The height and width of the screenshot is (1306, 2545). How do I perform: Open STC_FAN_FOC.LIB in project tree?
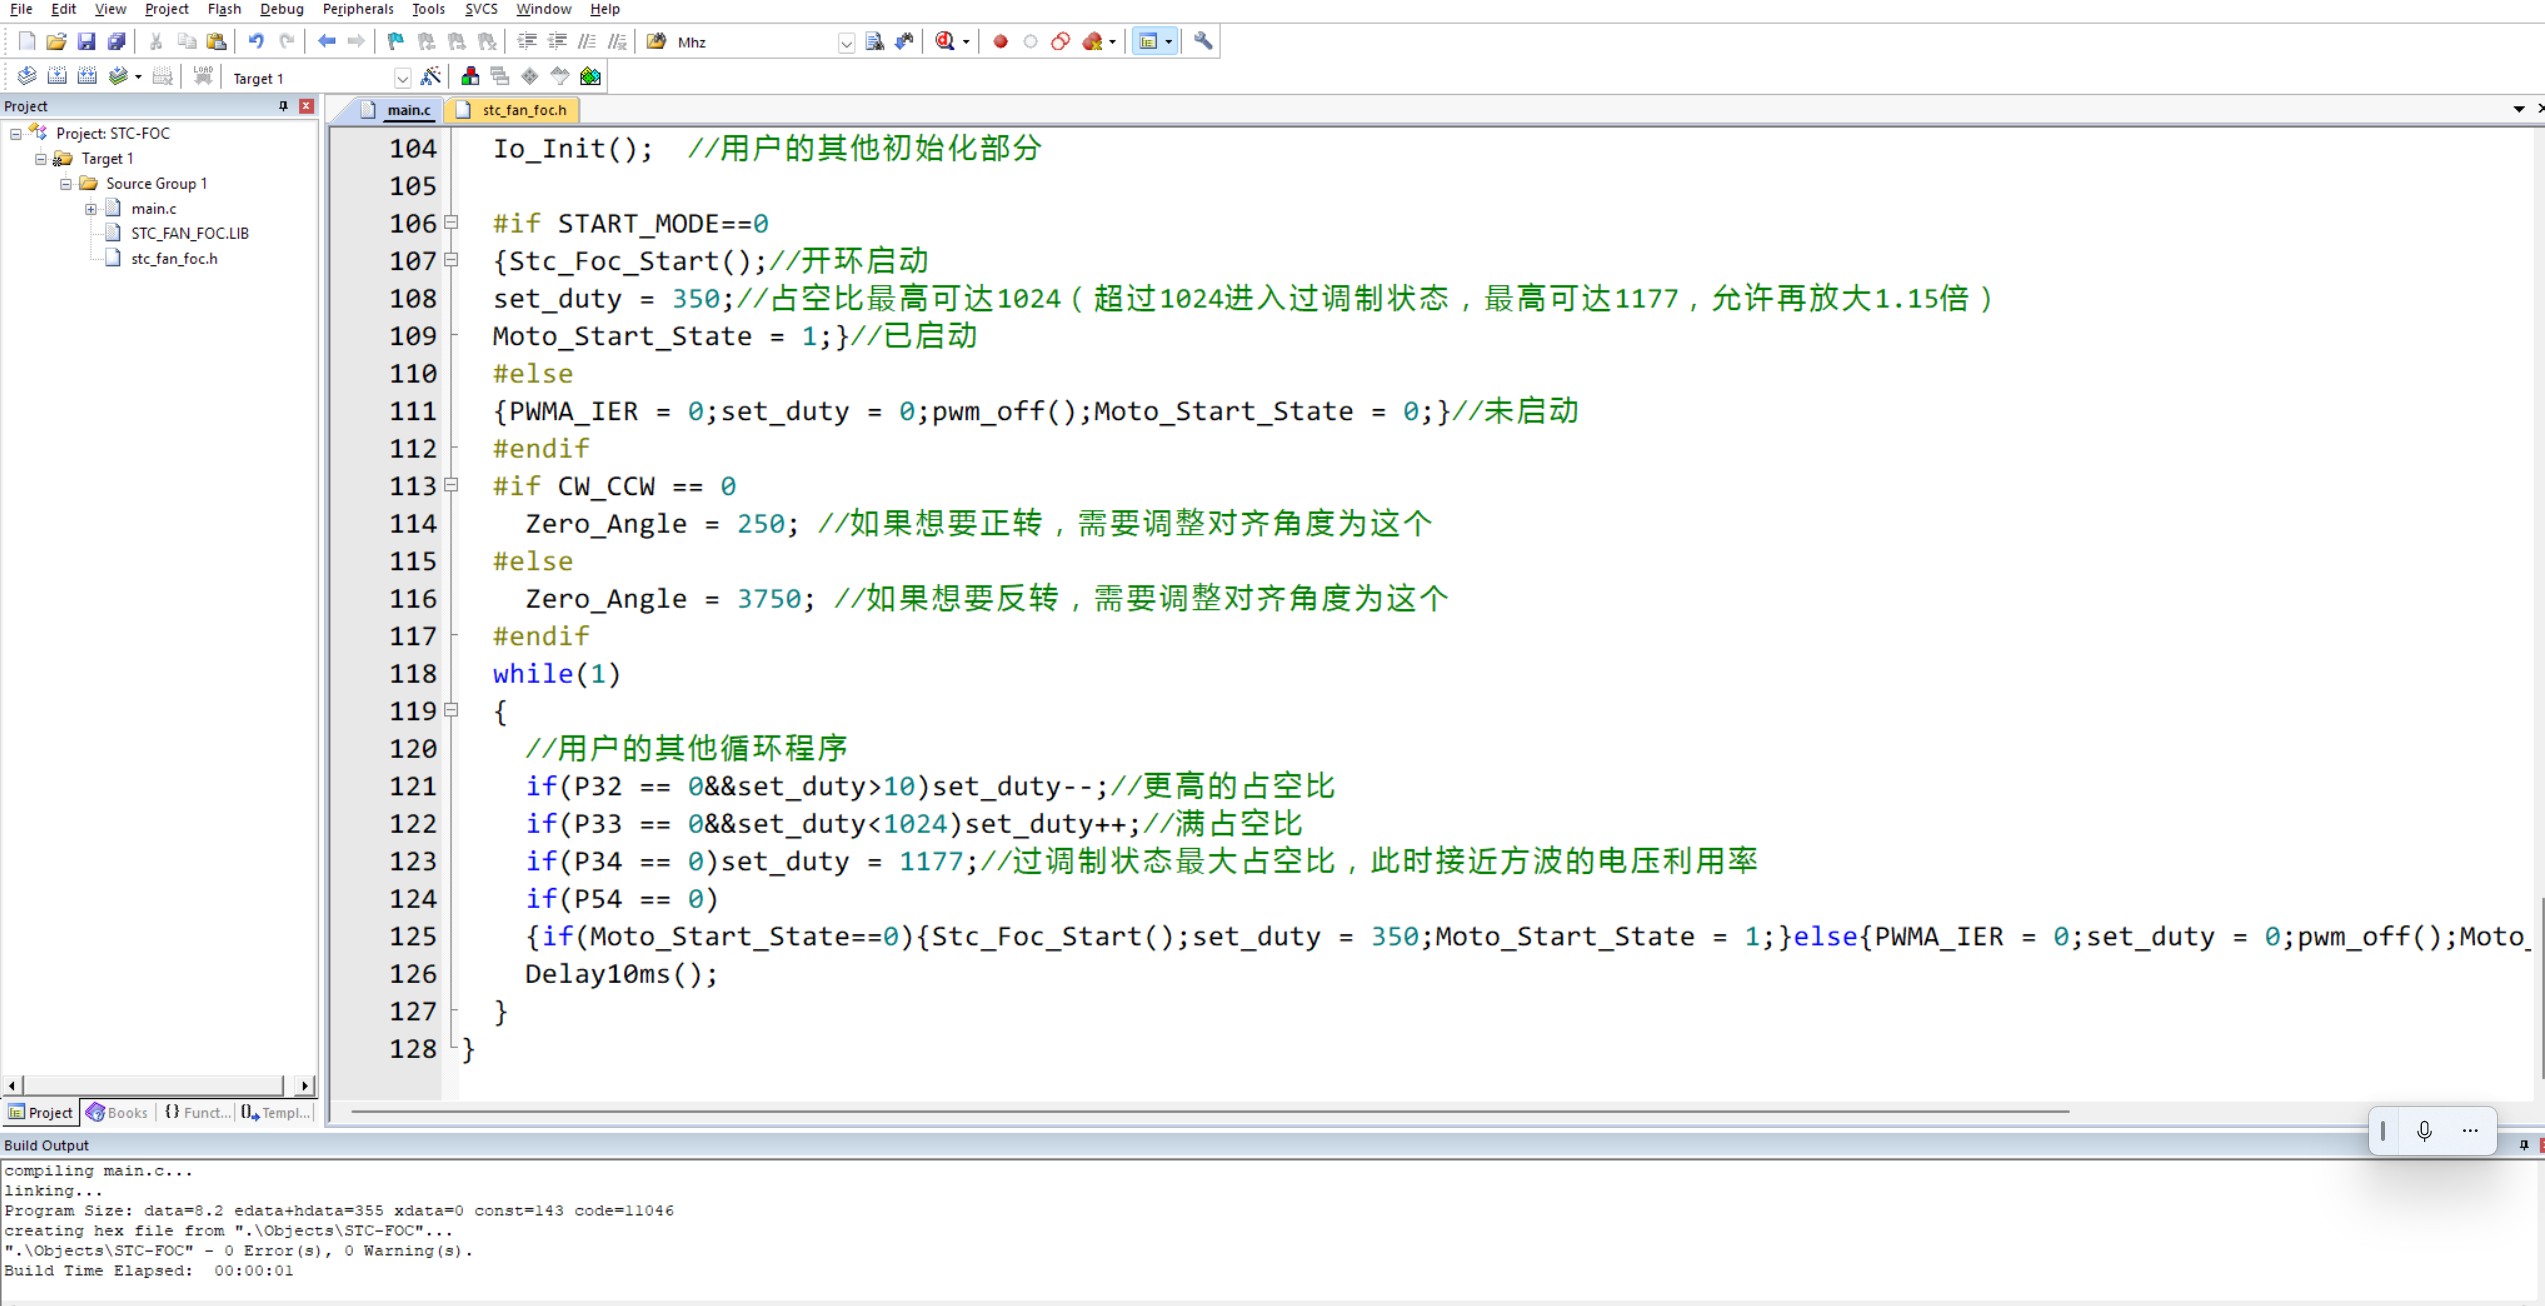coord(189,233)
